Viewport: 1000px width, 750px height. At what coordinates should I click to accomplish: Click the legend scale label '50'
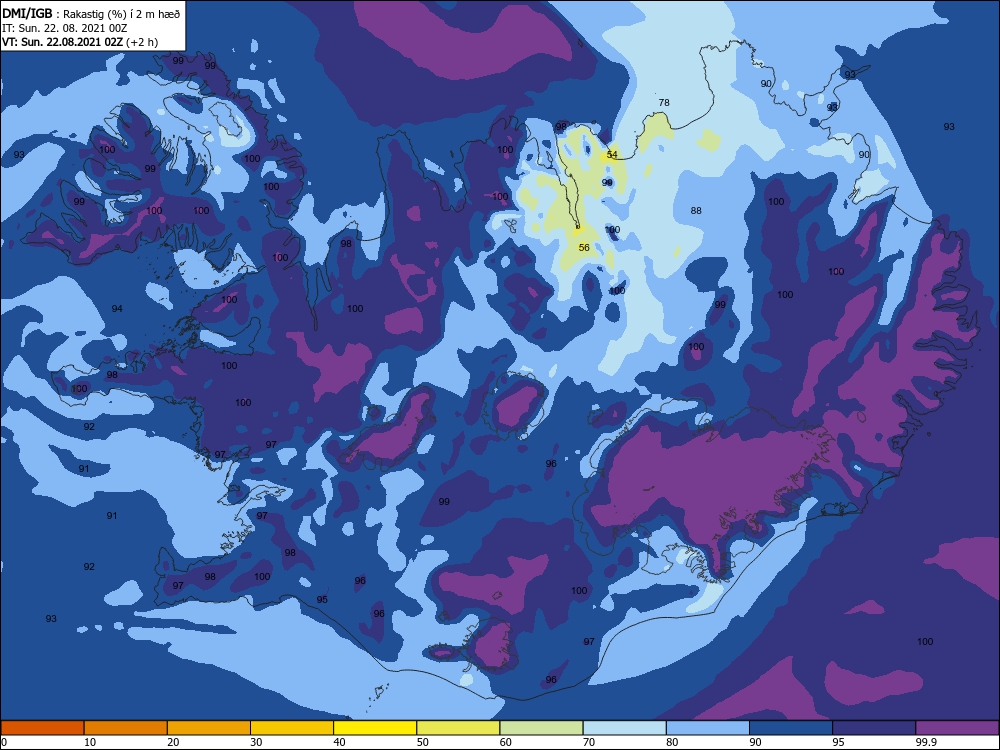pos(423,742)
